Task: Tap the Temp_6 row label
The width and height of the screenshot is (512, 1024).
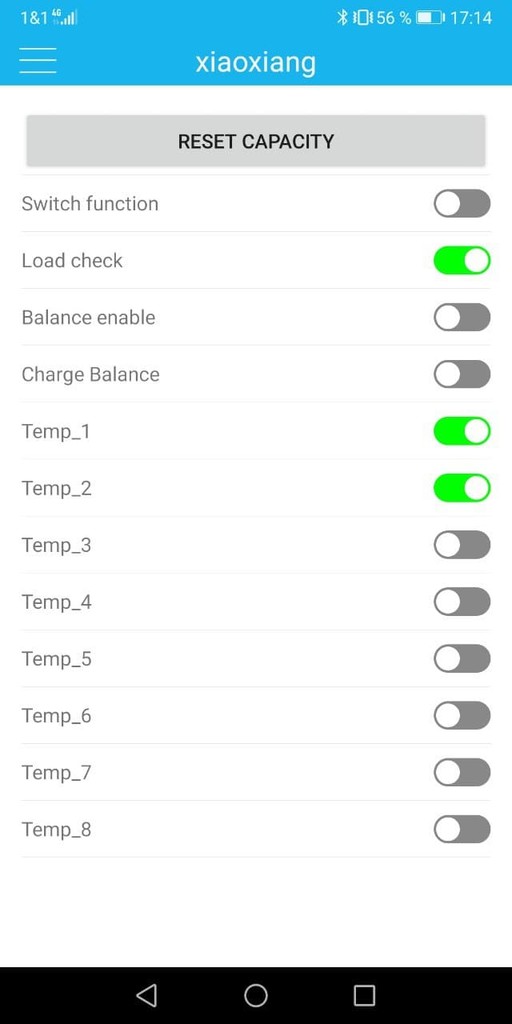Action: click(x=56, y=716)
